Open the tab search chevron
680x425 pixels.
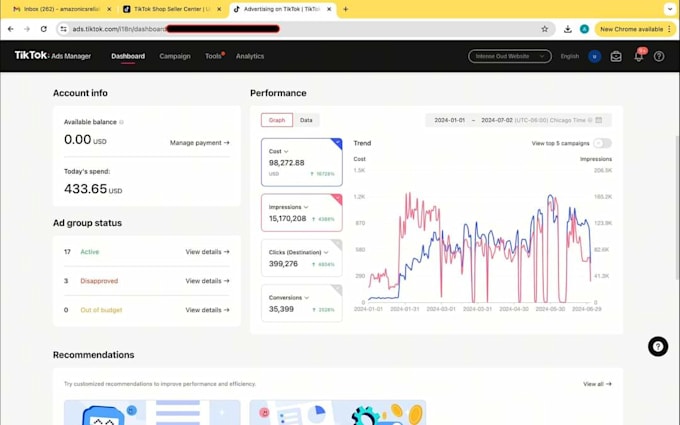[670, 9]
